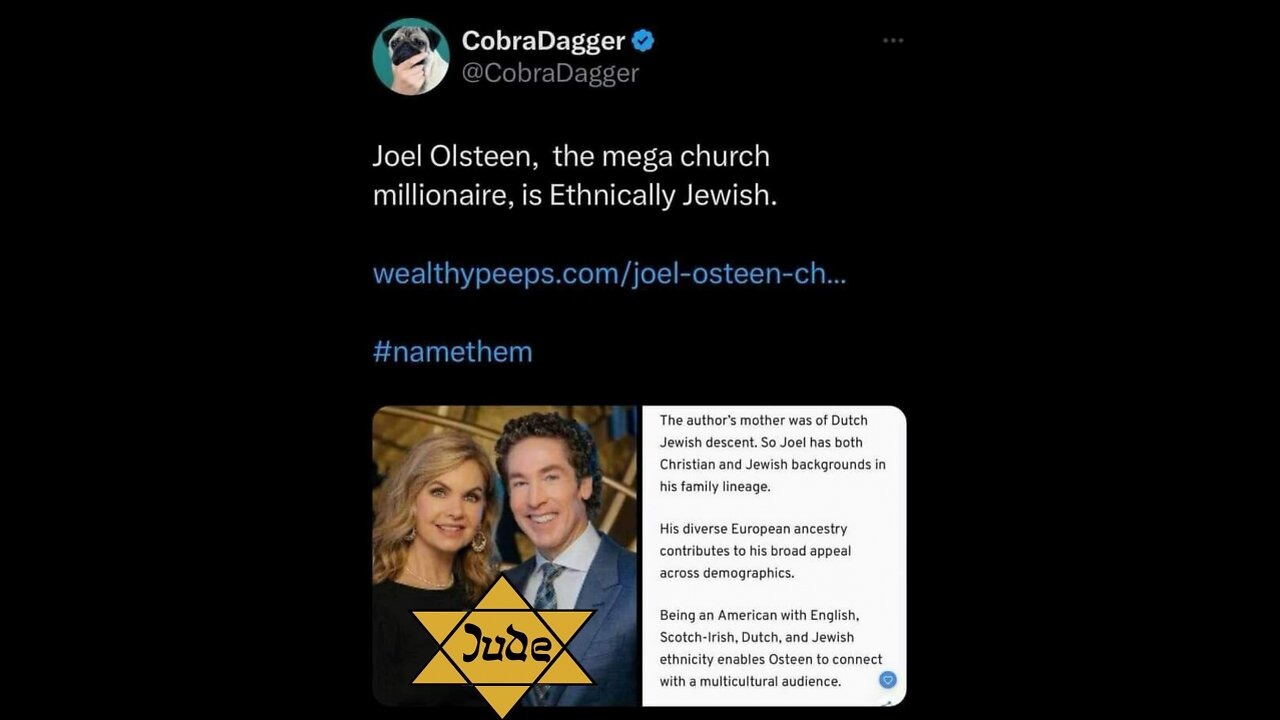Click the paragraph starting "His diverse European"

click(756, 550)
